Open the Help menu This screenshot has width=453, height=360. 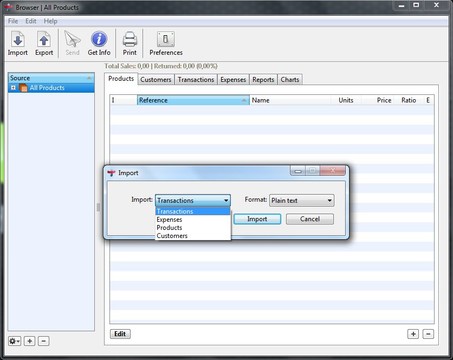(x=51, y=21)
